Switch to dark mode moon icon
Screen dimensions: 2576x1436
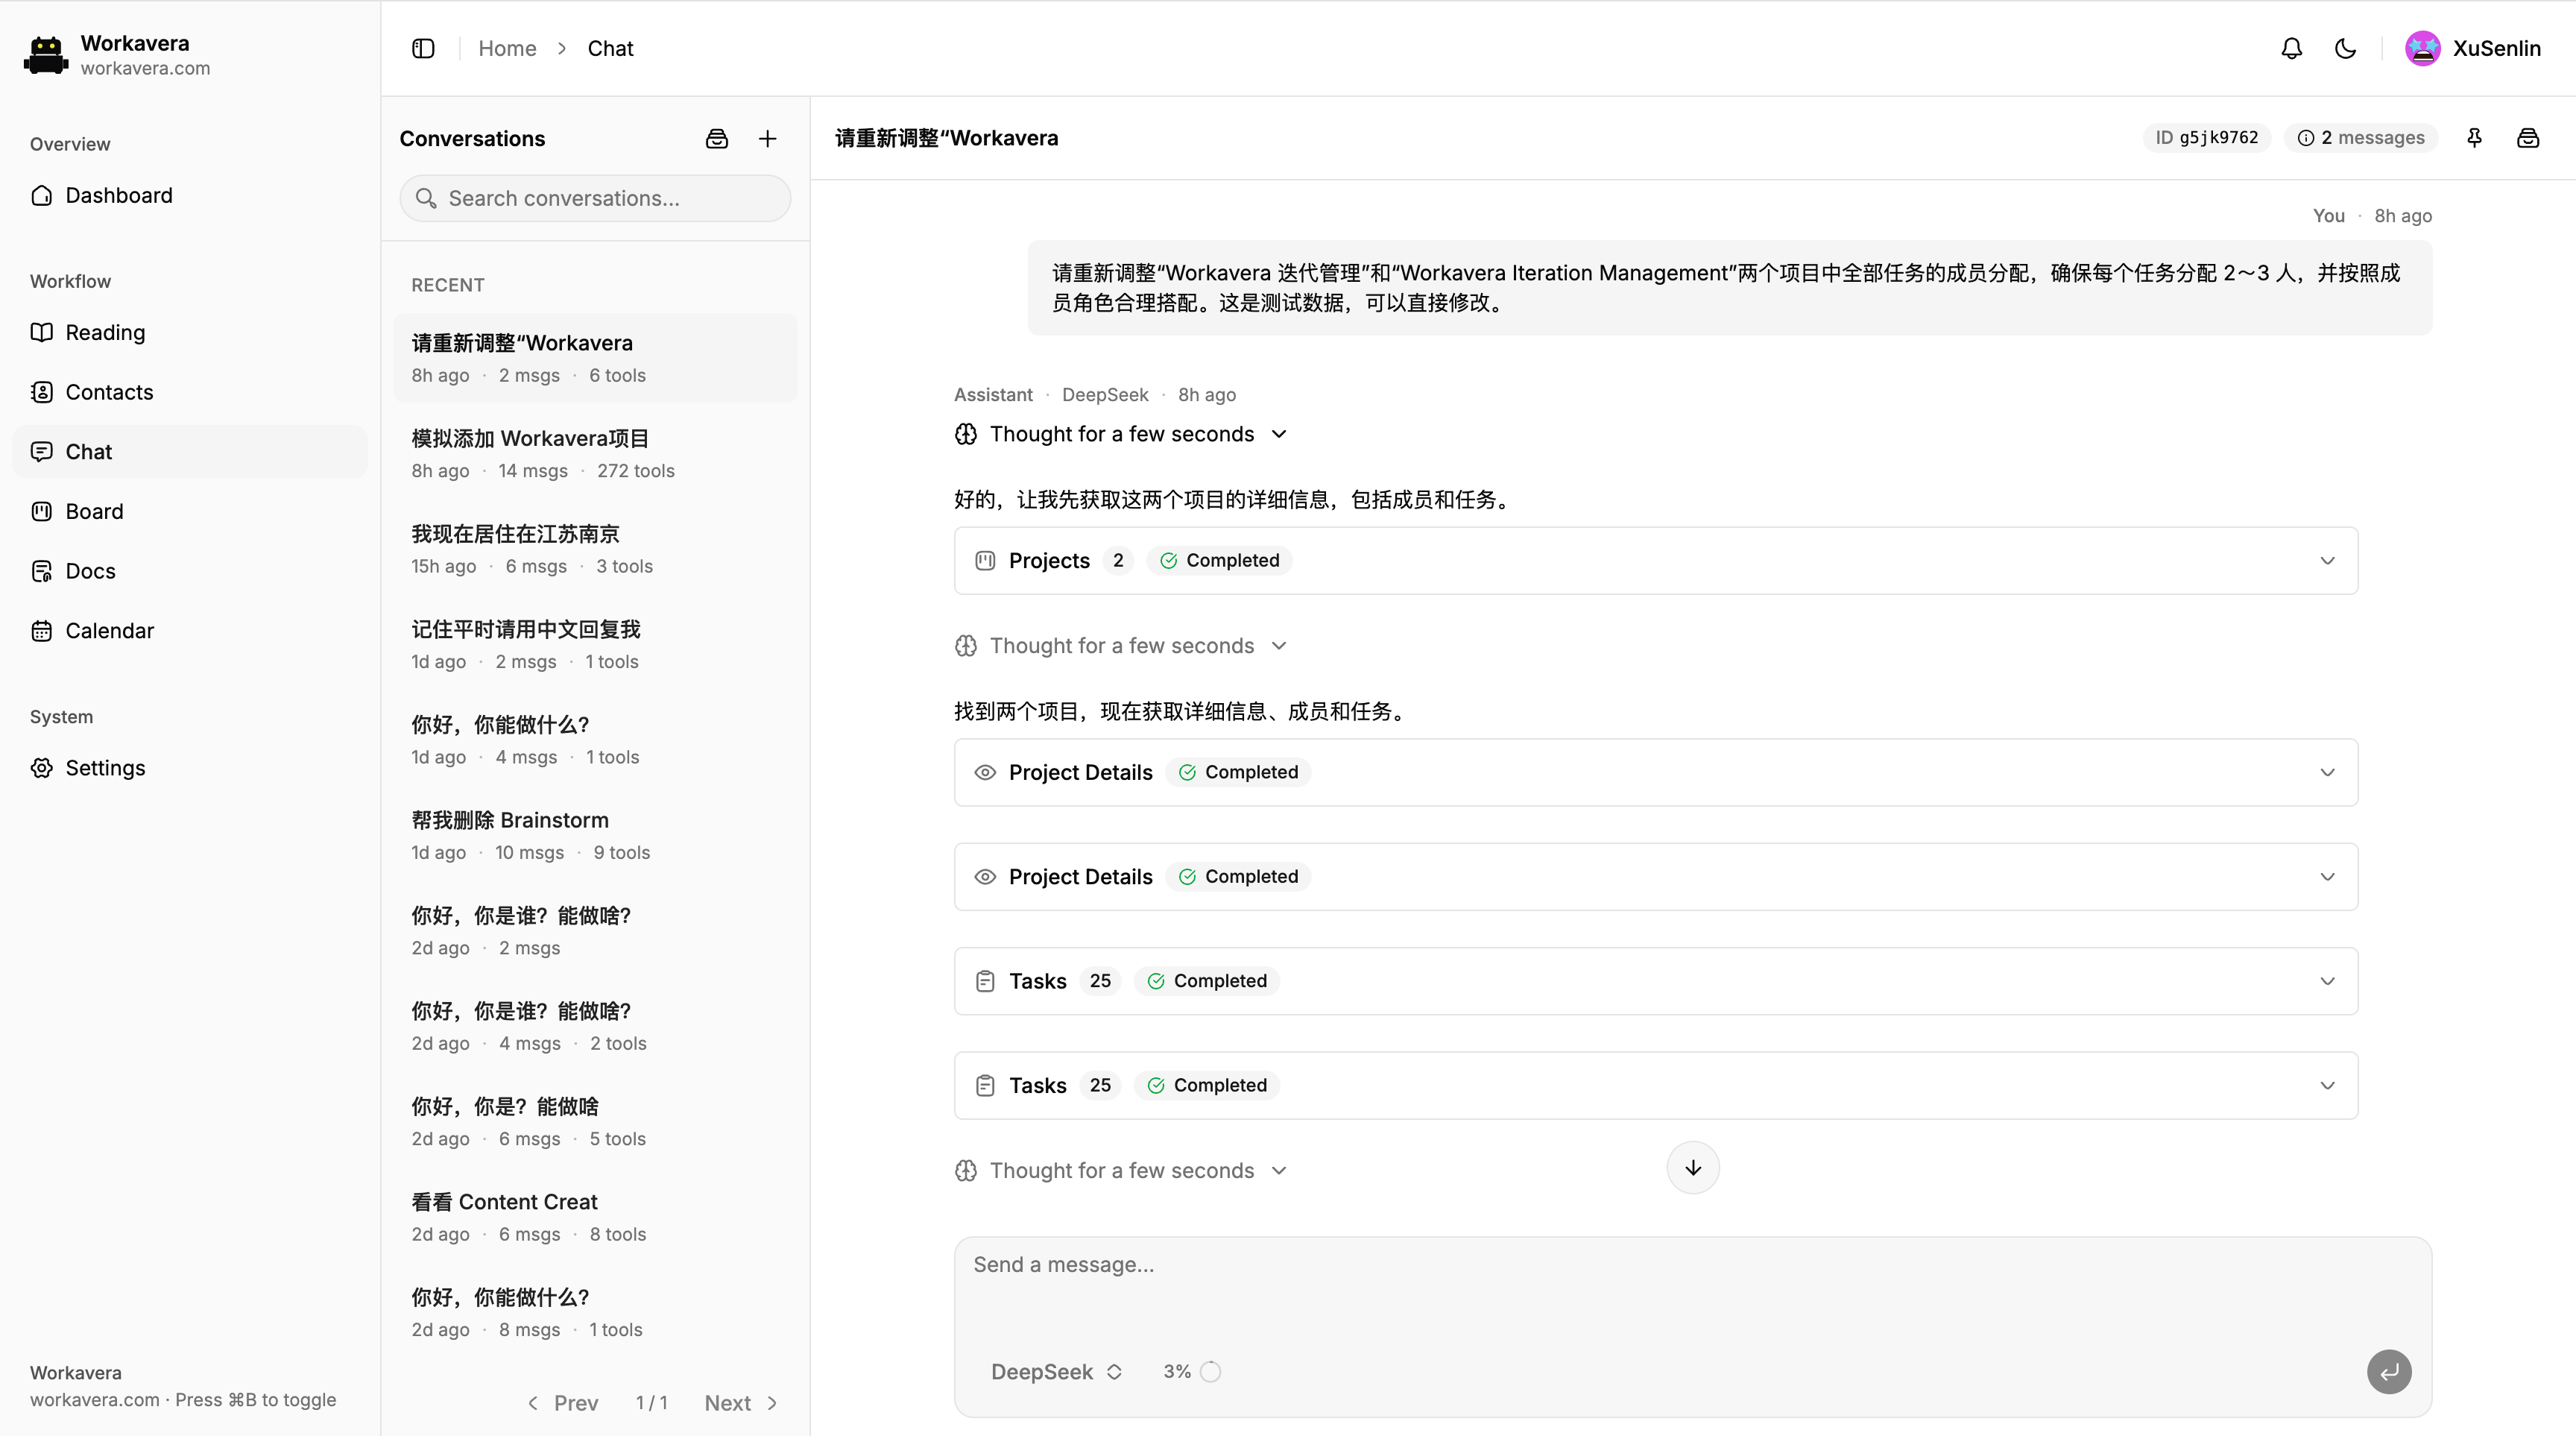(x=2345, y=48)
